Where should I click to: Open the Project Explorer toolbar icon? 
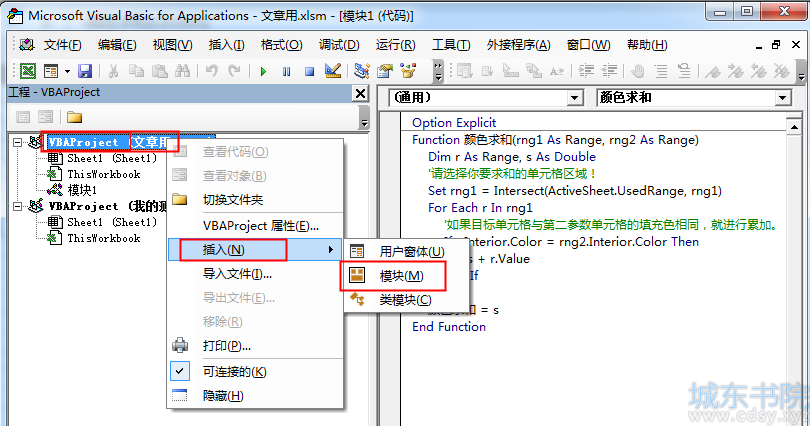click(362, 71)
